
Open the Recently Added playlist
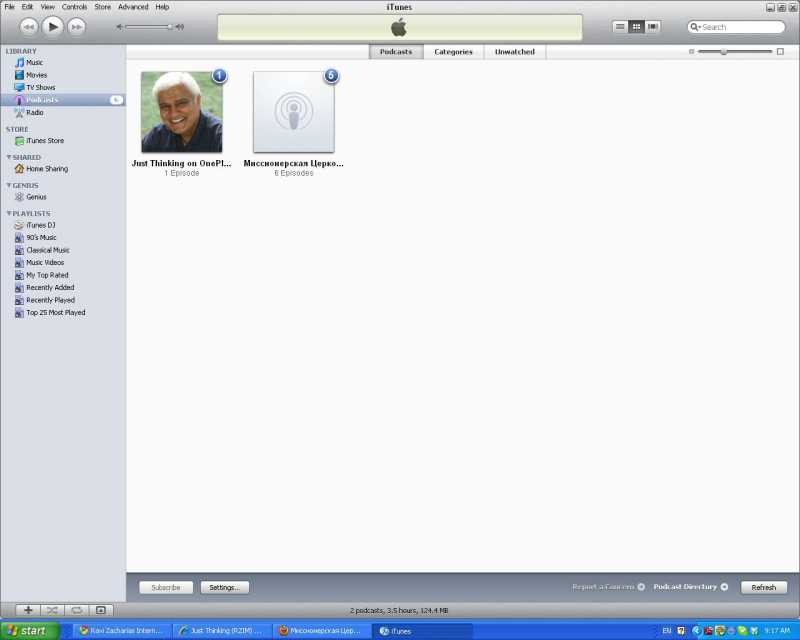tap(50, 287)
